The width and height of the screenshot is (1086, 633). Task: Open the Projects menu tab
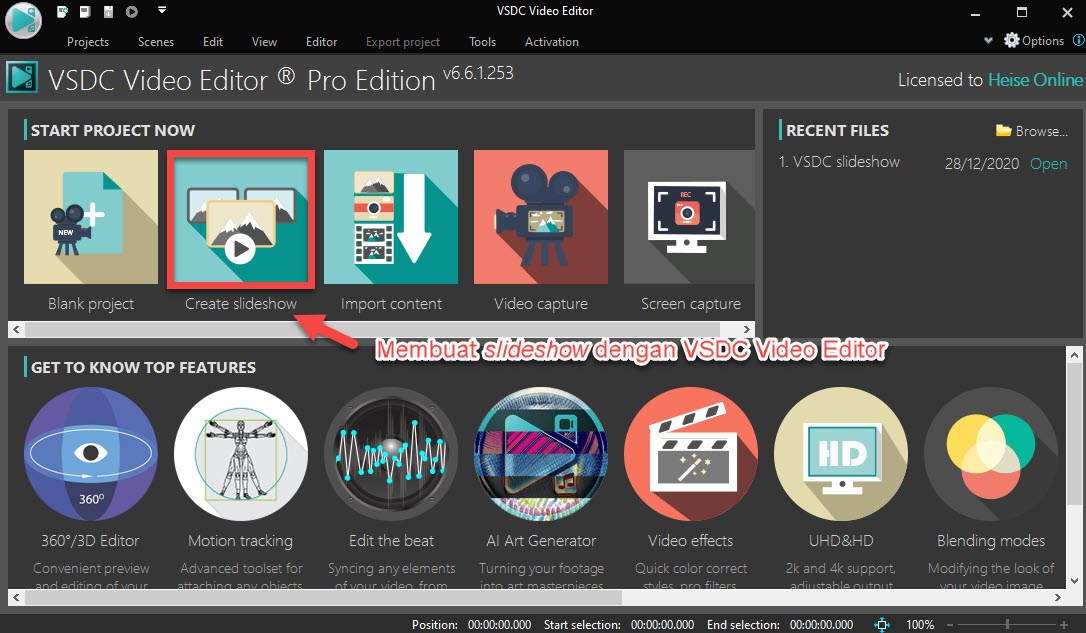pyautogui.click(x=88, y=42)
